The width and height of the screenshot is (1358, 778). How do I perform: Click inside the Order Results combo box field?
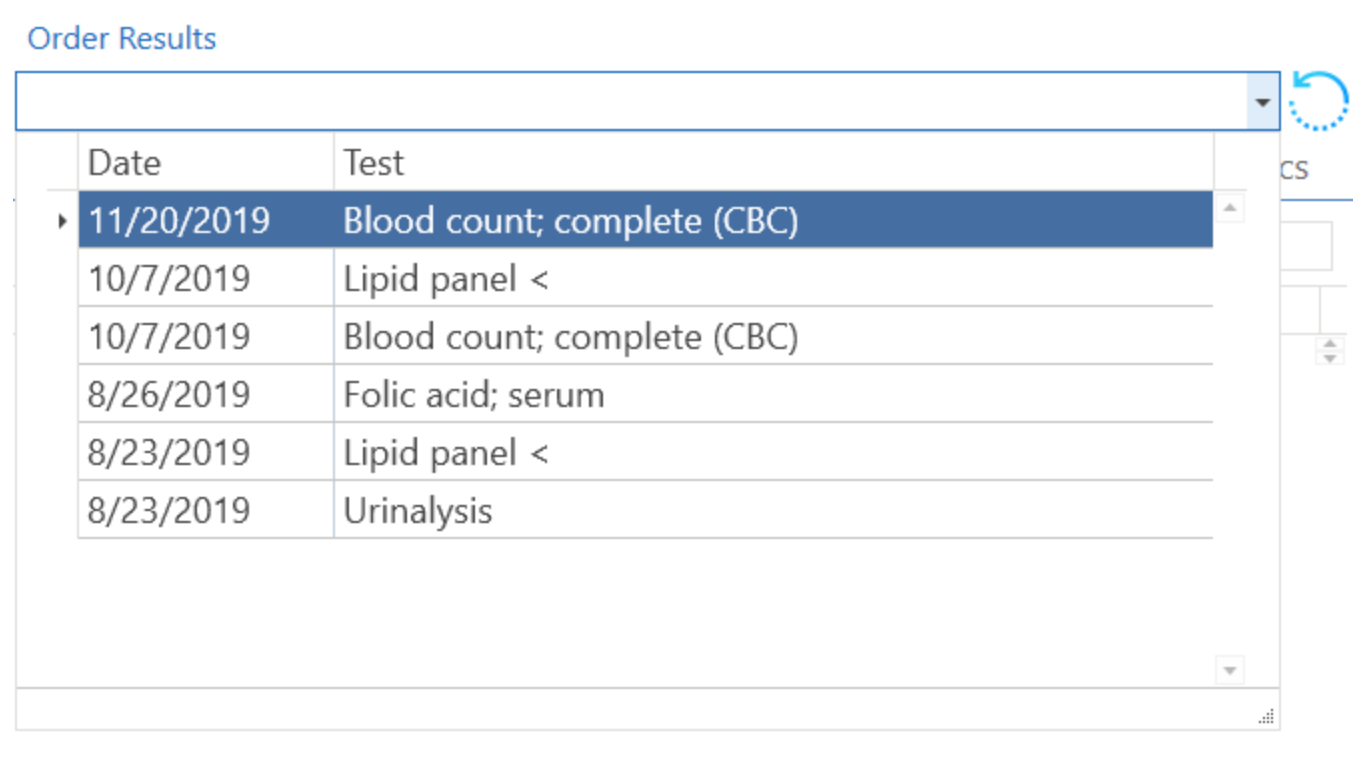[630, 101]
